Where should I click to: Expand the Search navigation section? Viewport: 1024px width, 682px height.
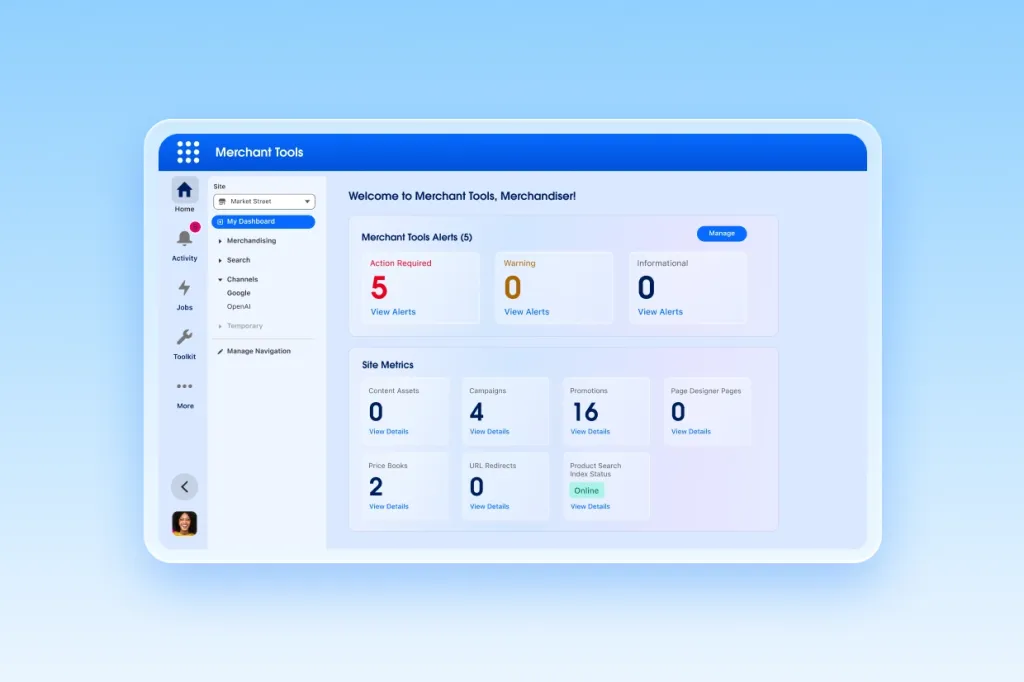click(220, 260)
